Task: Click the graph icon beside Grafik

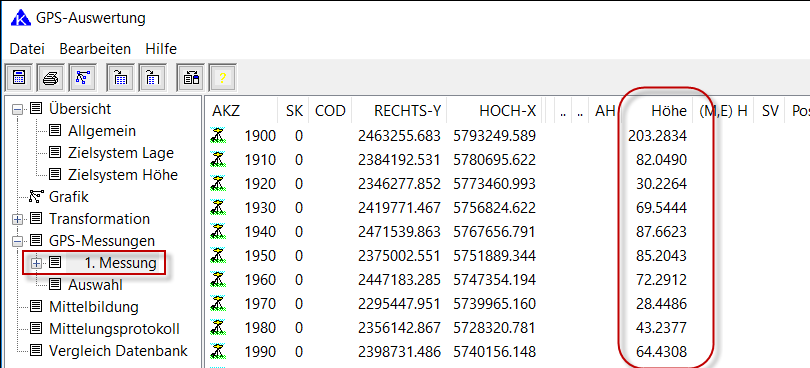Action: tap(37, 196)
